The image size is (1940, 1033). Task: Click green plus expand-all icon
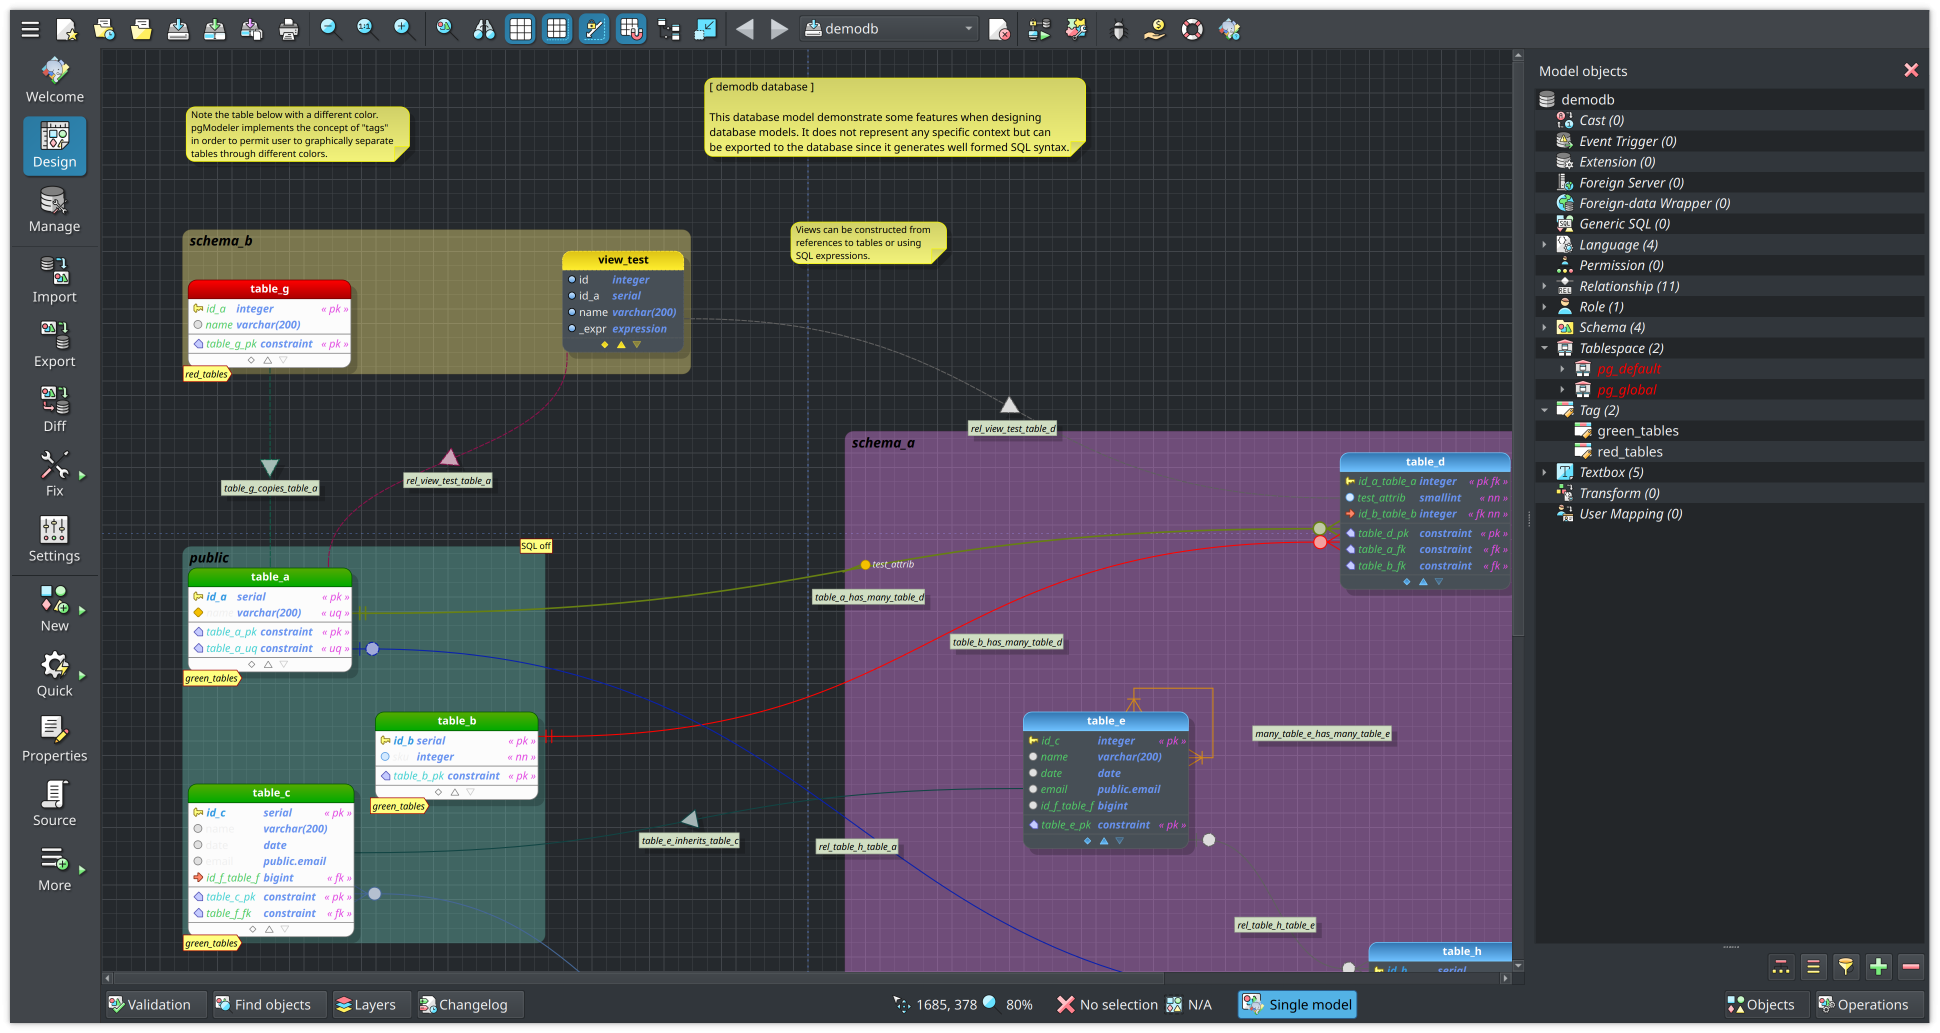pyautogui.click(x=1879, y=966)
